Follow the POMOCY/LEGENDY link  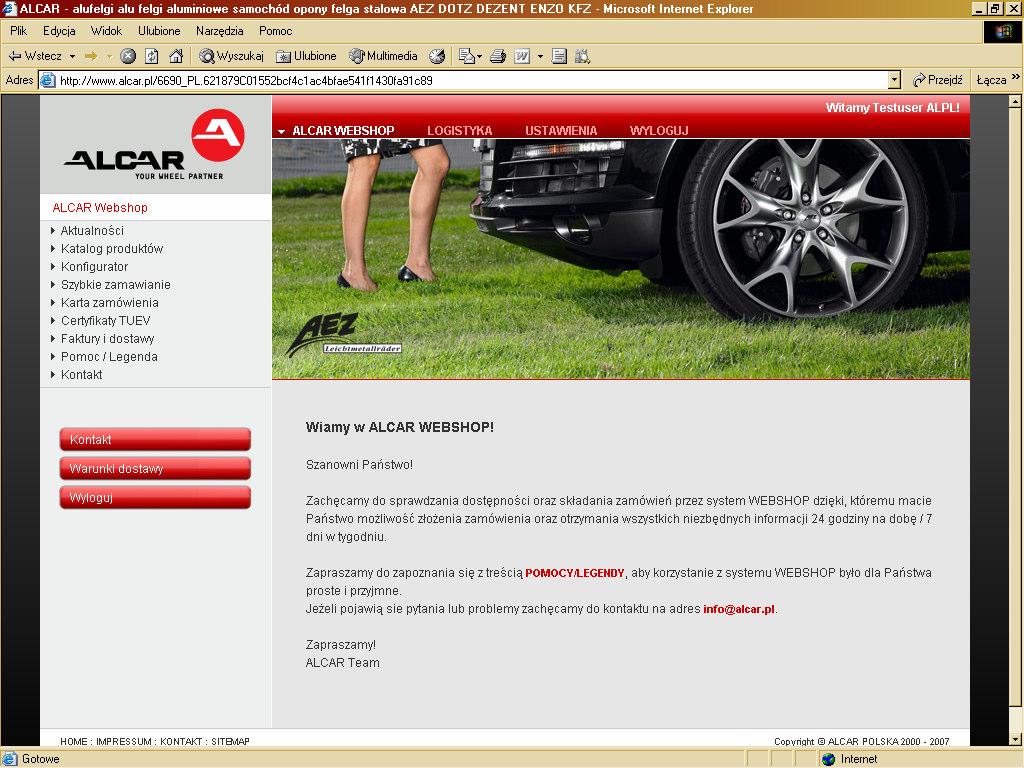(x=575, y=573)
